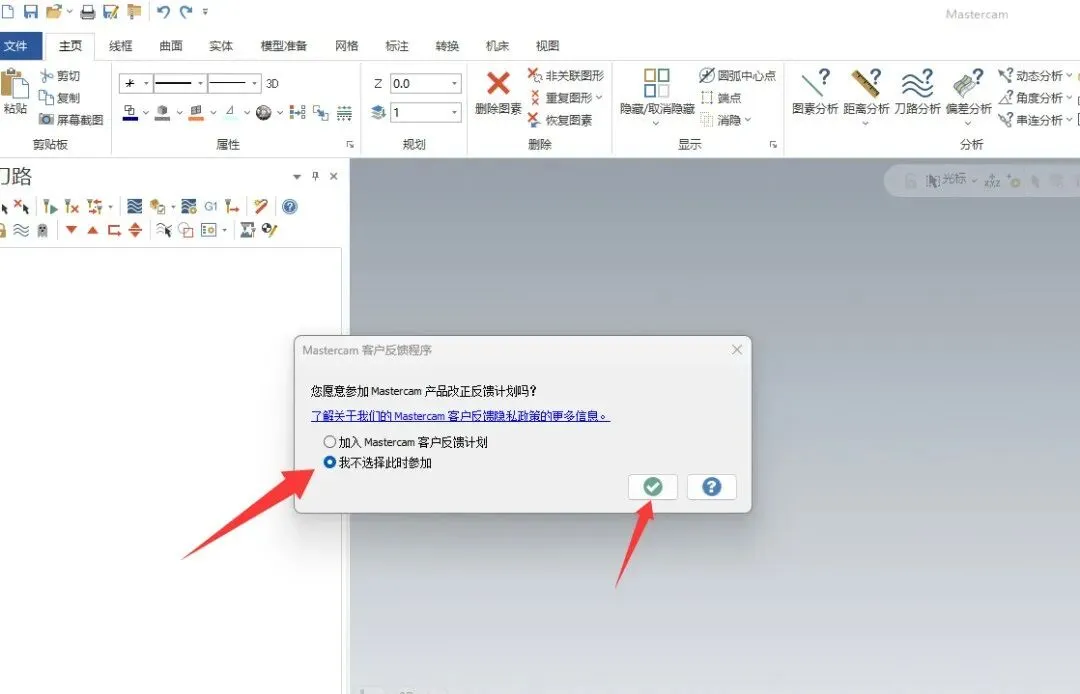1080x694 pixels.
Task: Click the Z depth input field
Action: [x=420, y=83]
